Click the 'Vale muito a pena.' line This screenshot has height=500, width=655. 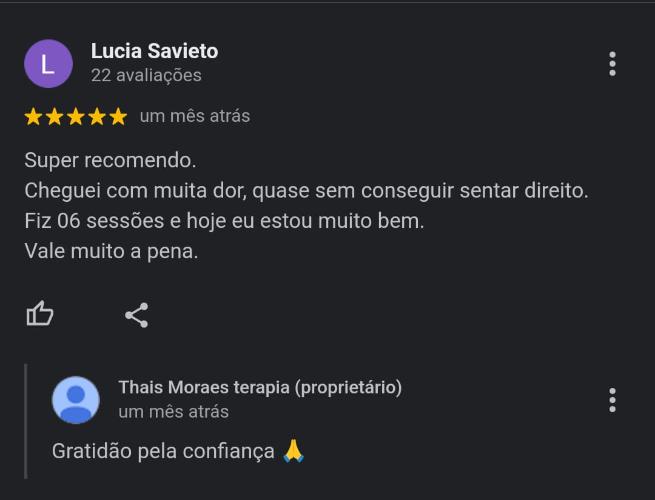point(111,251)
